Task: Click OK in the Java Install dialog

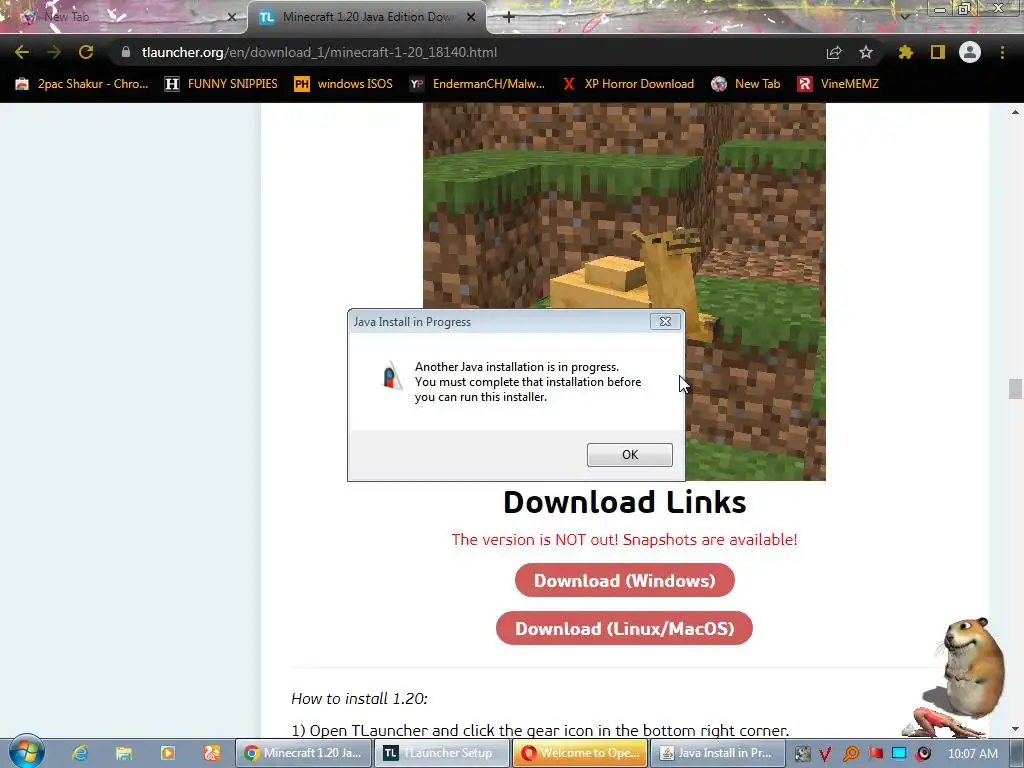Action: [x=630, y=455]
